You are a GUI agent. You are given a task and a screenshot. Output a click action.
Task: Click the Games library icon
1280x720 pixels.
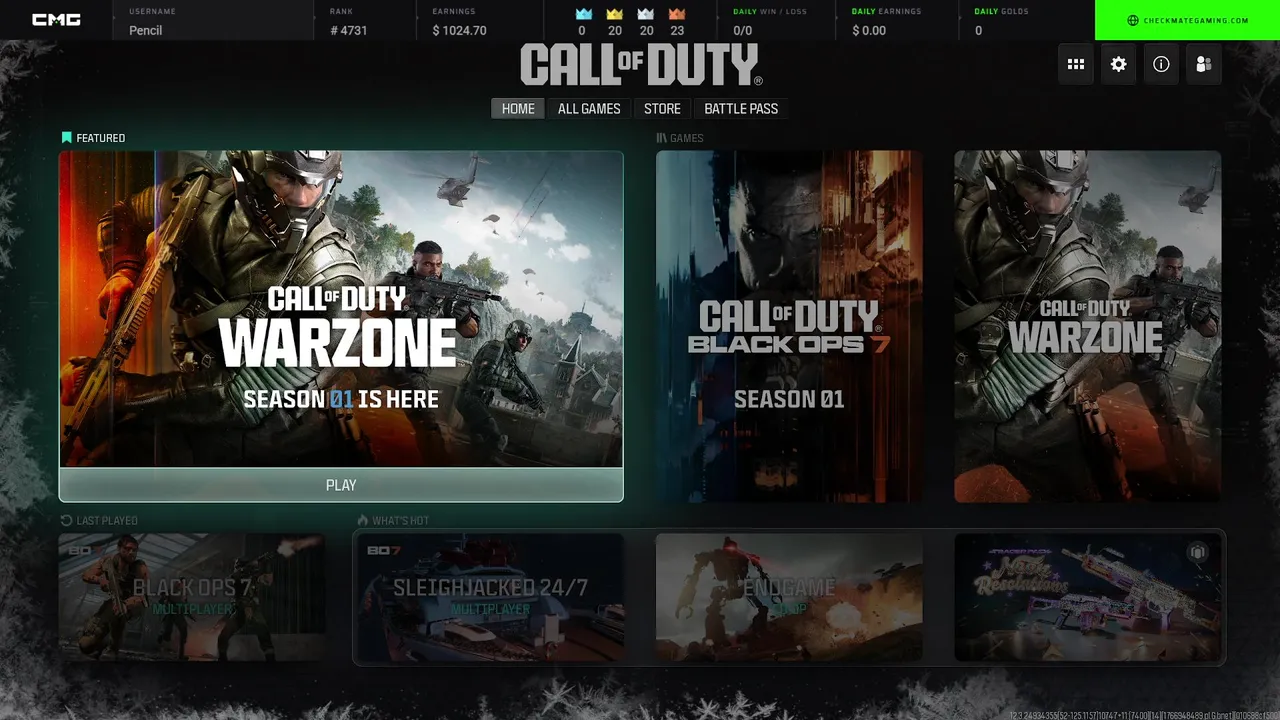pyautogui.click(x=661, y=138)
